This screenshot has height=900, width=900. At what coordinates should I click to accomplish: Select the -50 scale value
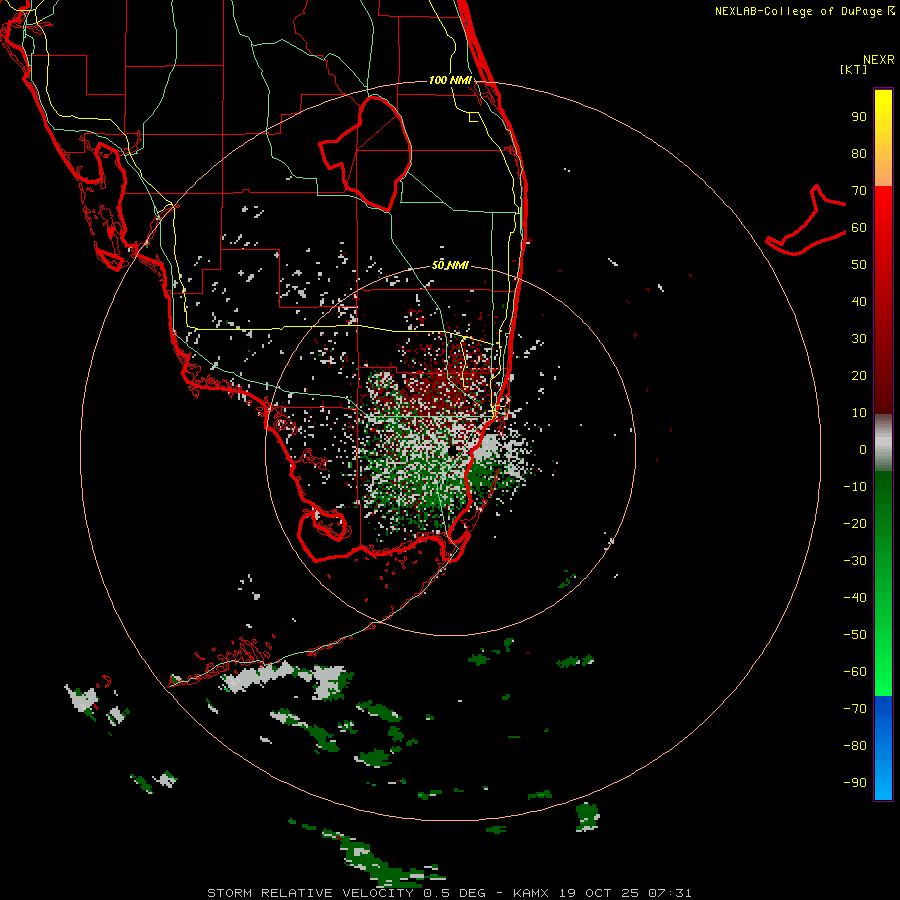coord(855,635)
